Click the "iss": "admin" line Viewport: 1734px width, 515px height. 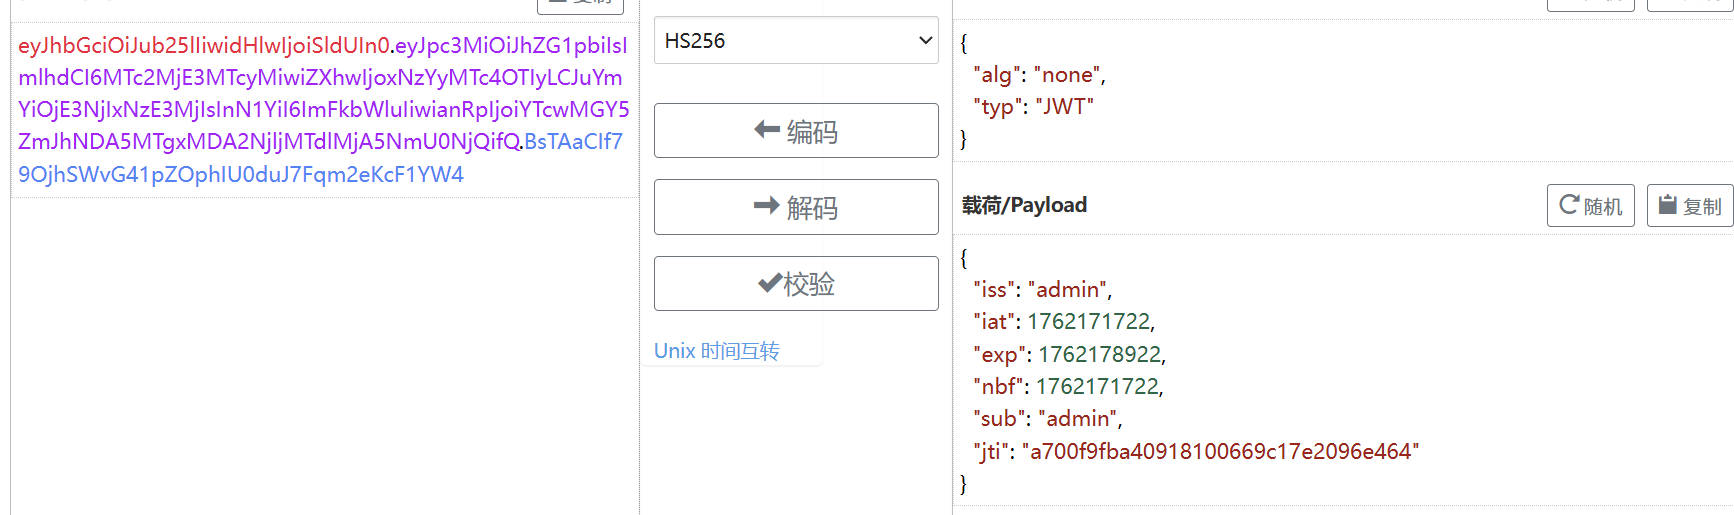tap(1042, 290)
